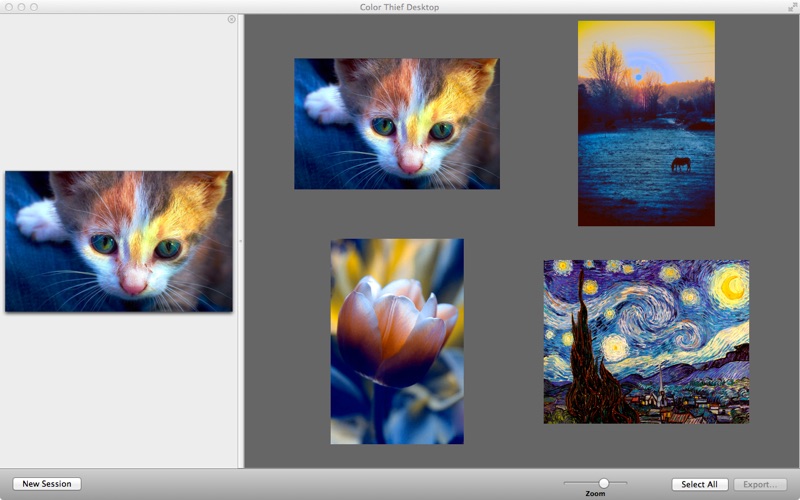
Task: Click the New Session button
Action: click(47, 484)
